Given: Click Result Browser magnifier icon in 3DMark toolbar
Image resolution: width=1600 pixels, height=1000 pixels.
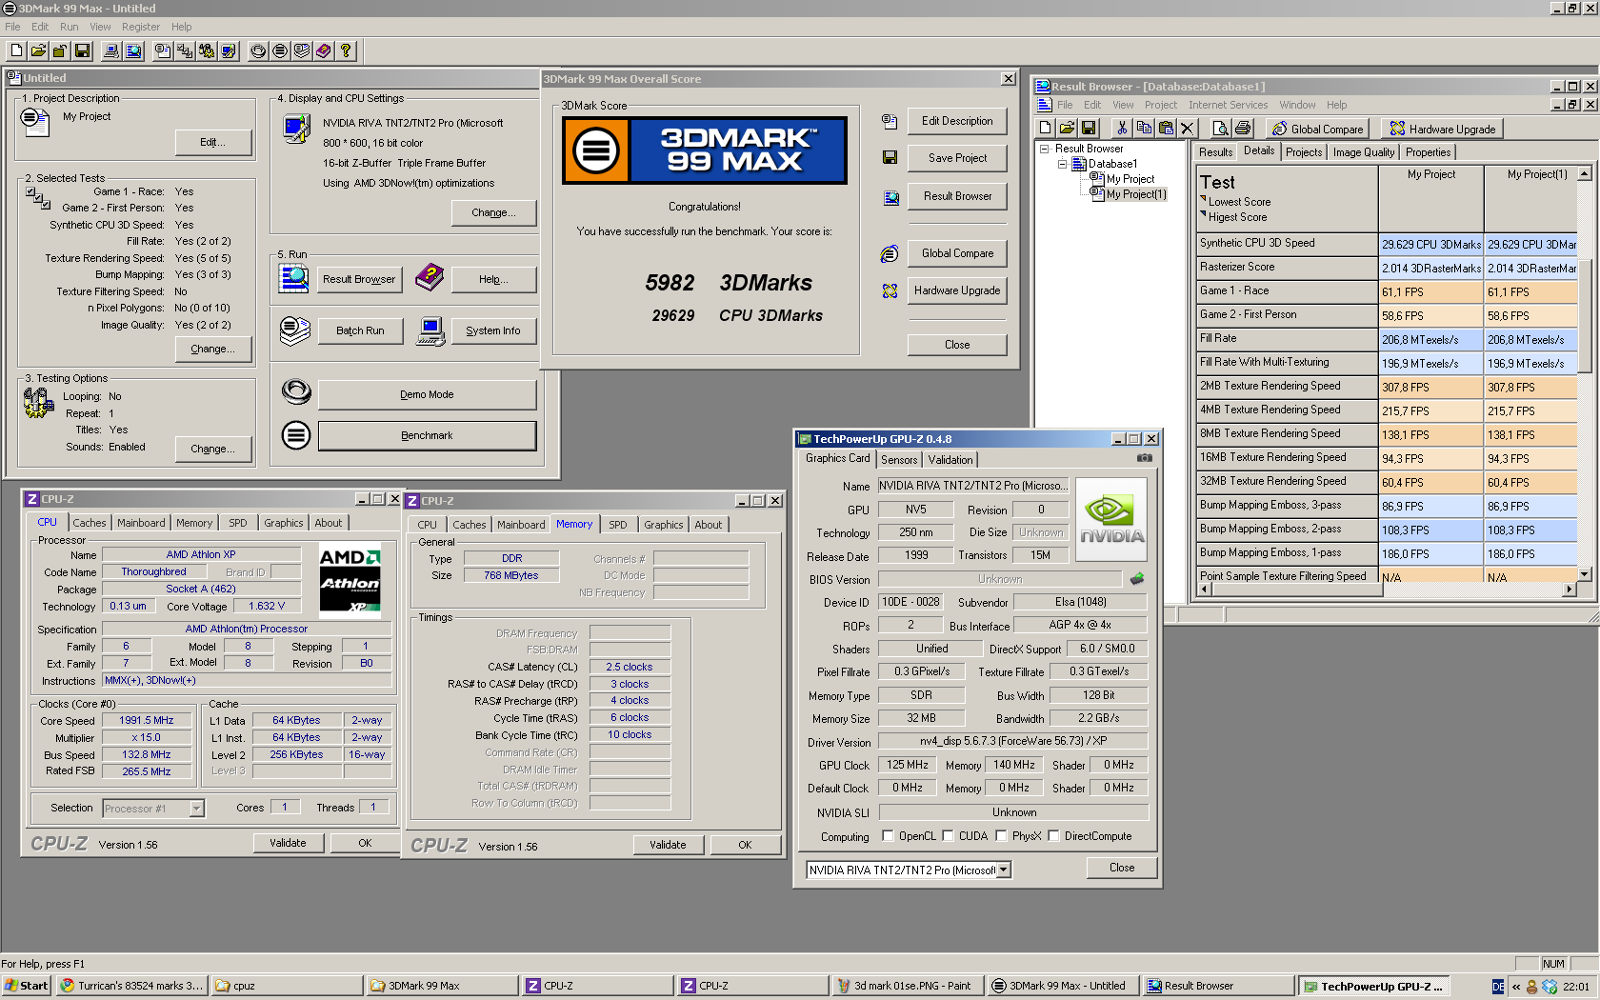Looking at the screenshot, I should (x=134, y=50).
